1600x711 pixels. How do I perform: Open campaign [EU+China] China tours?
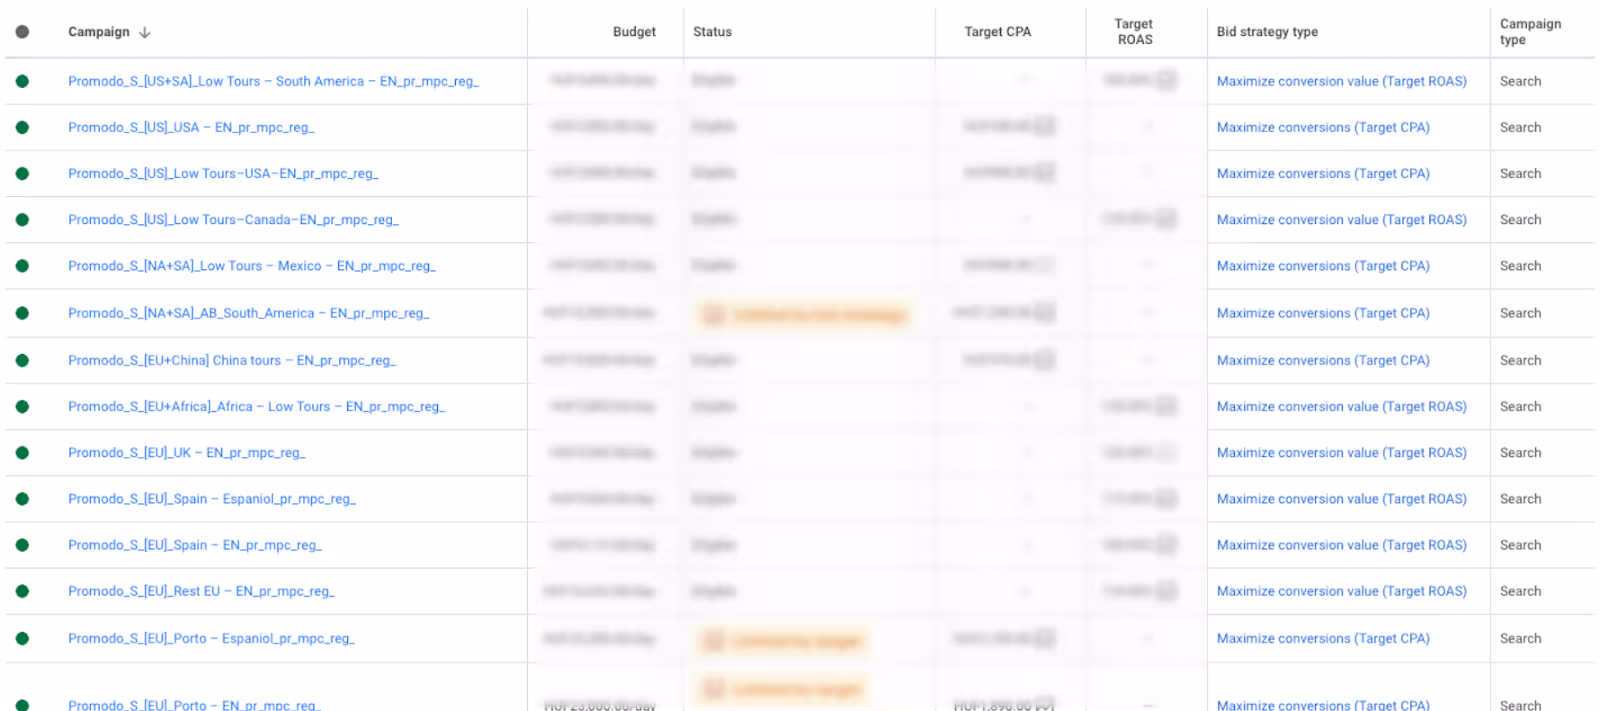pyautogui.click(x=232, y=360)
